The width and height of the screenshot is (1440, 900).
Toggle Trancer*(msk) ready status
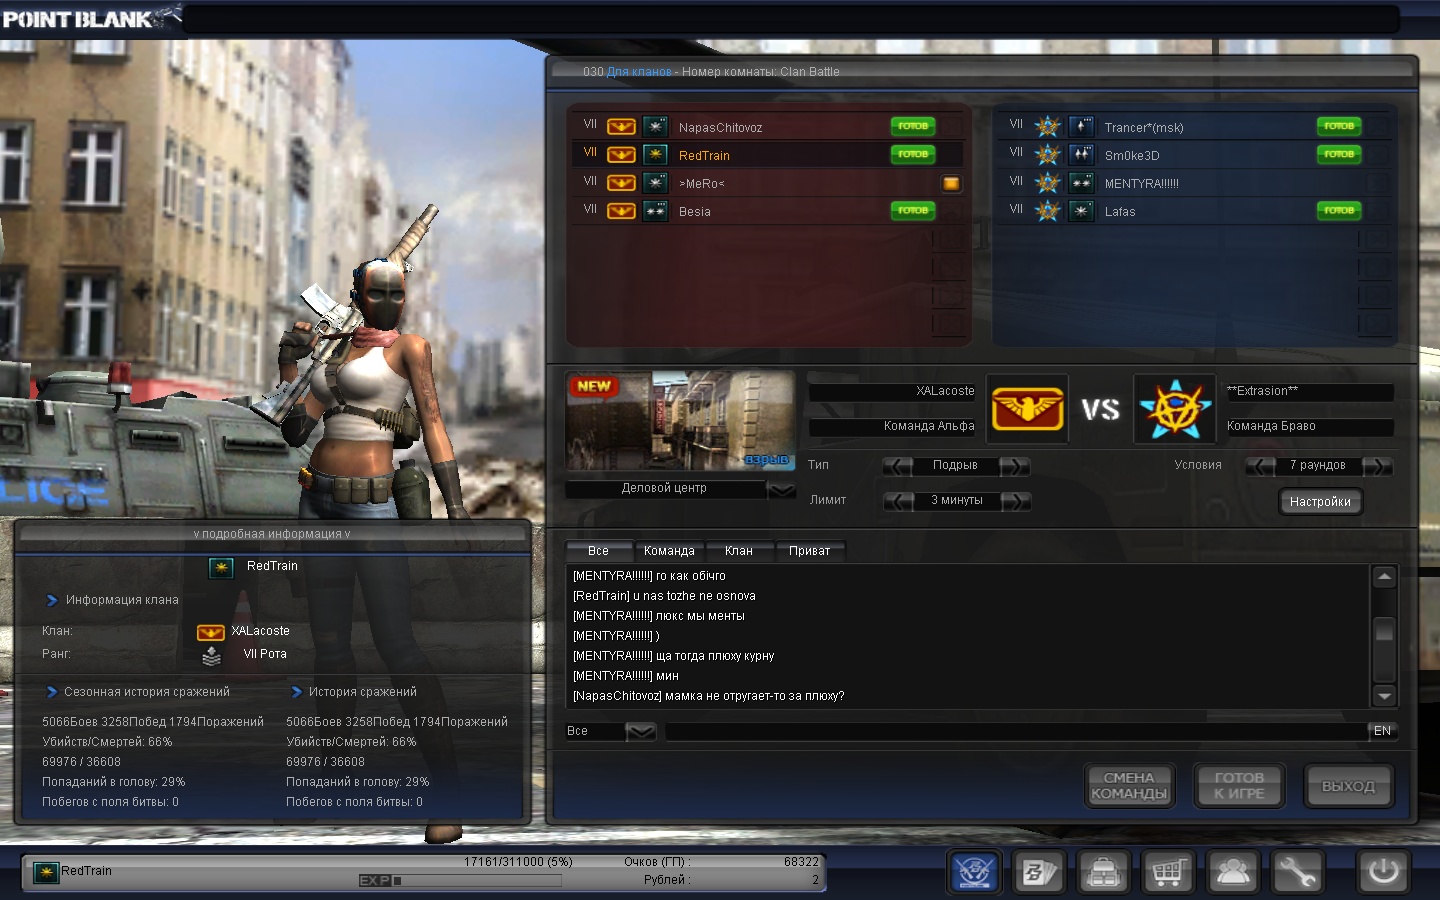(x=1339, y=126)
